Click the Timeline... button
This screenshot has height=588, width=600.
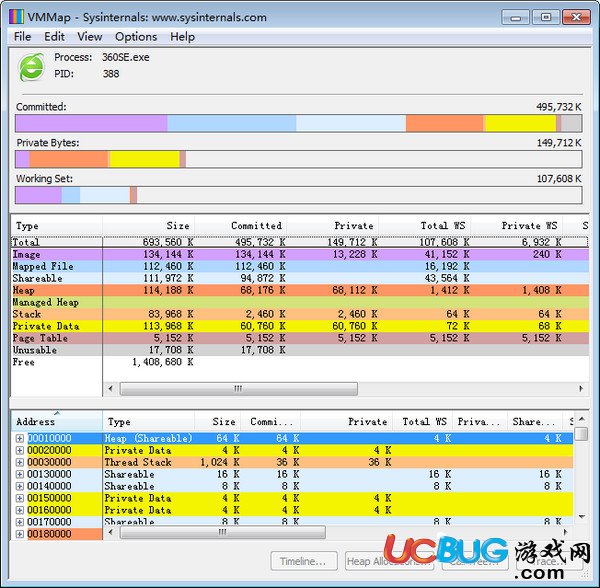pos(304,561)
